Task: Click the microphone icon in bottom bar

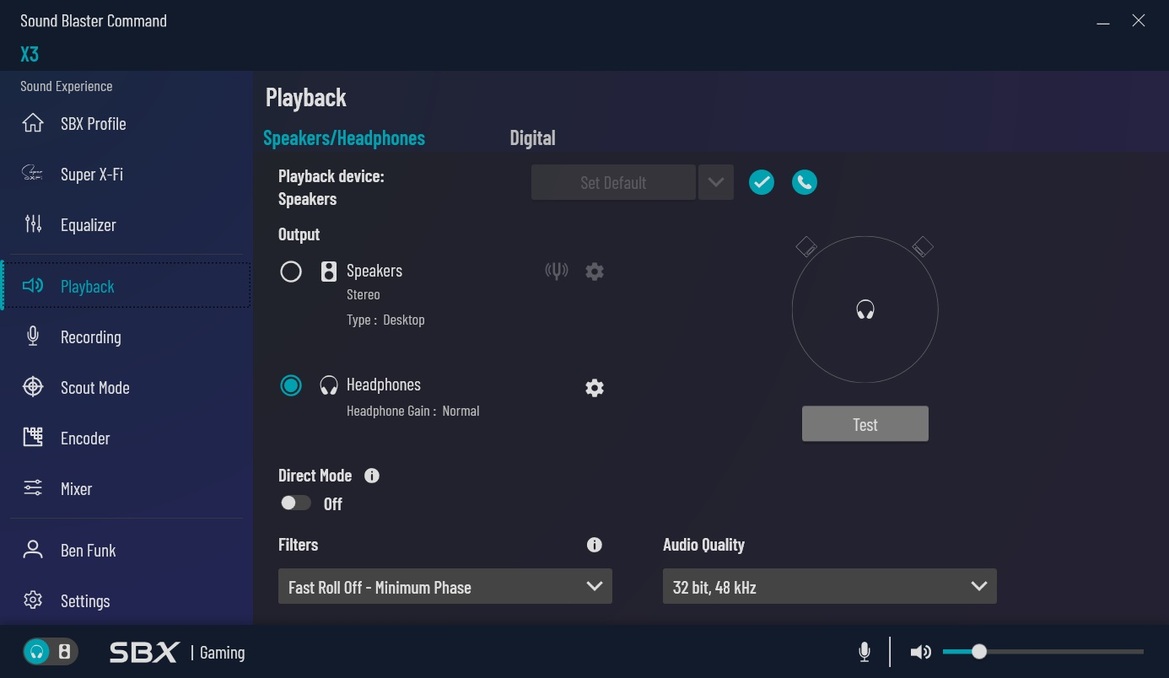Action: [864, 652]
